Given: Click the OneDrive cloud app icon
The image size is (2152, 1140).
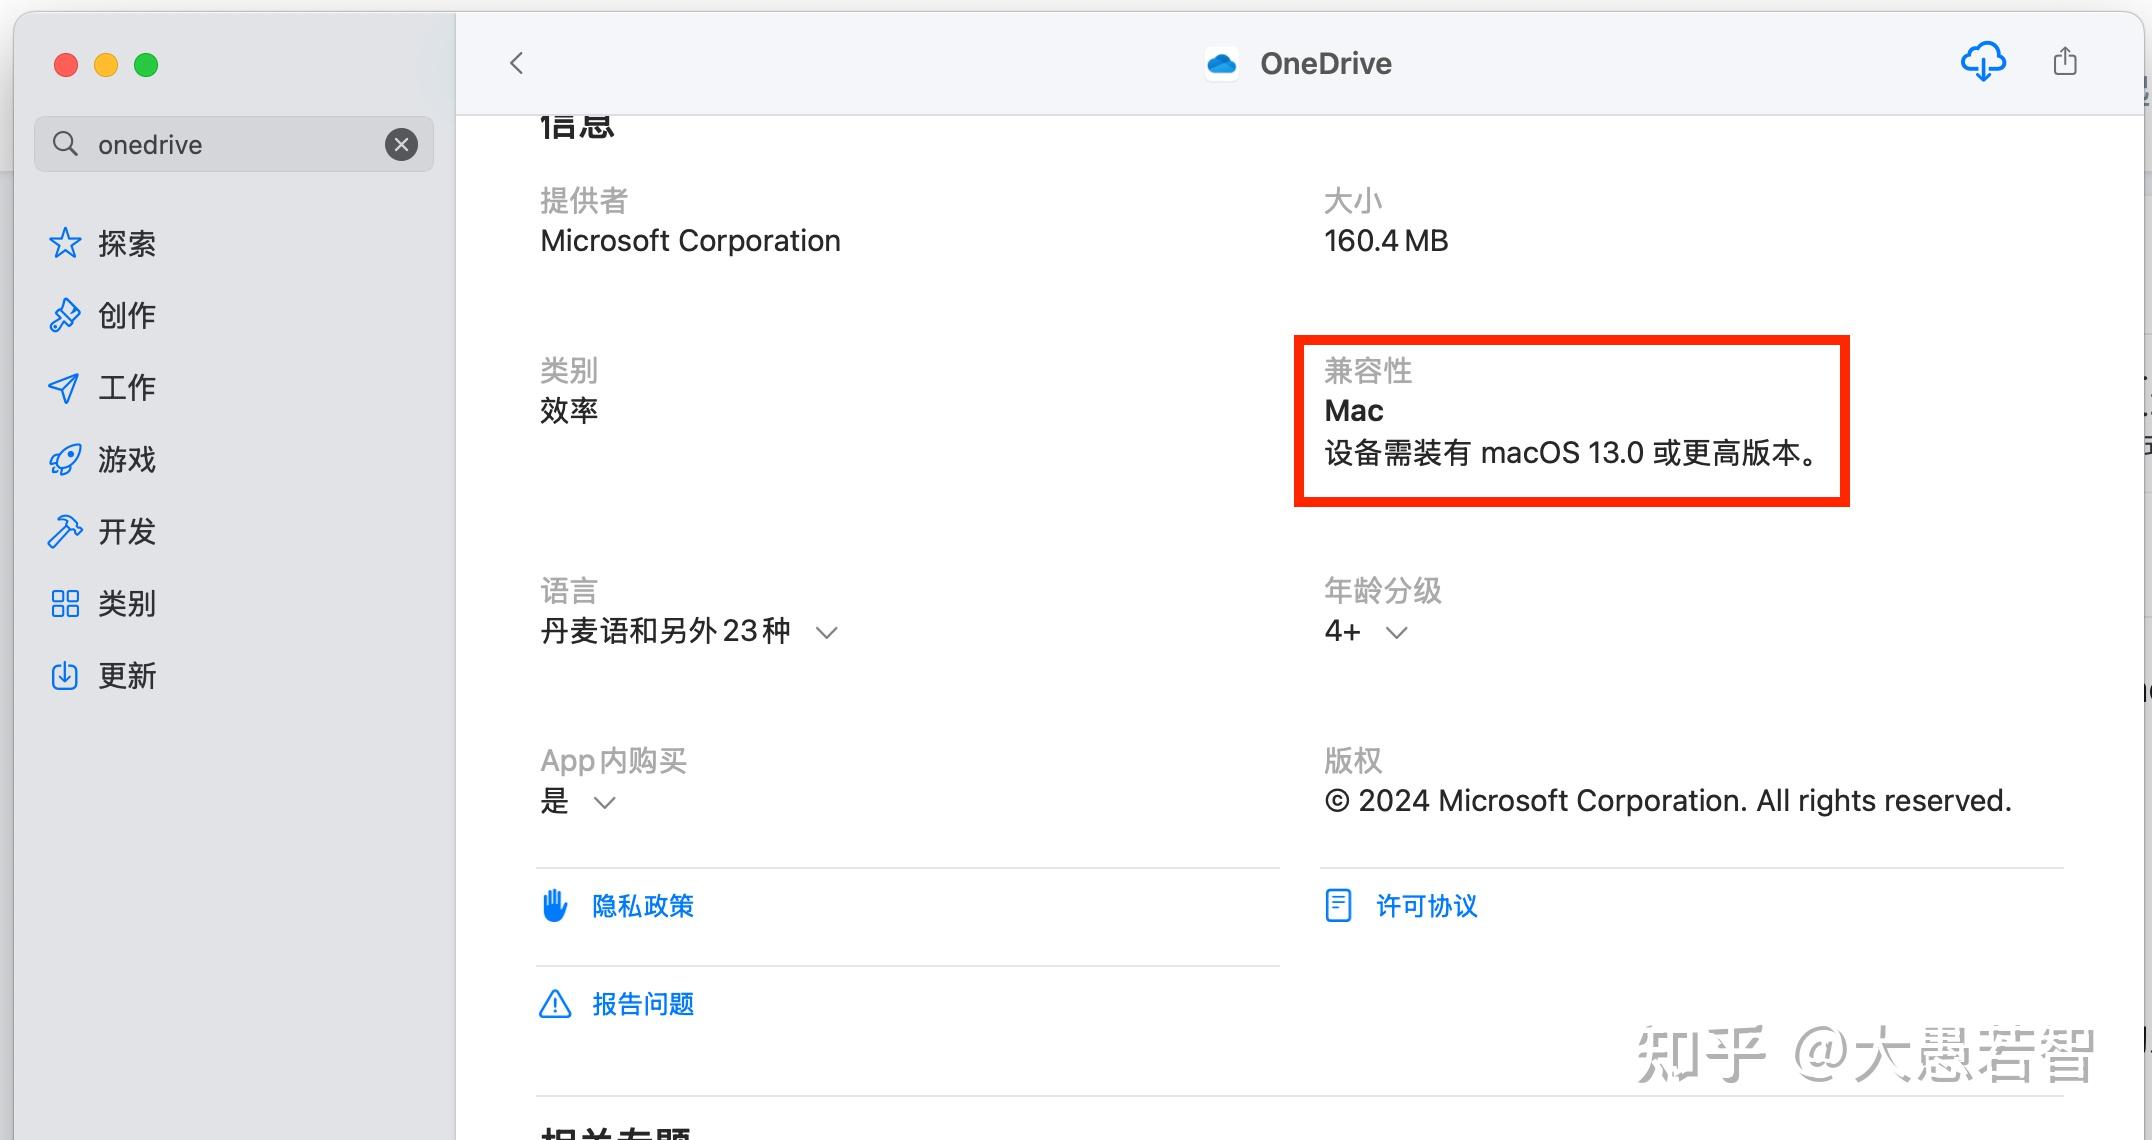Looking at the screenshot, I should tap(1221, 63).
